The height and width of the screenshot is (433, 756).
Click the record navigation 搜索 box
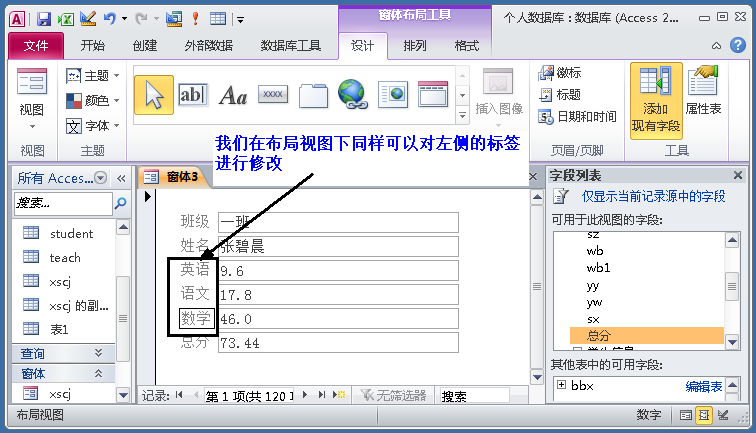tap(474, 396)
